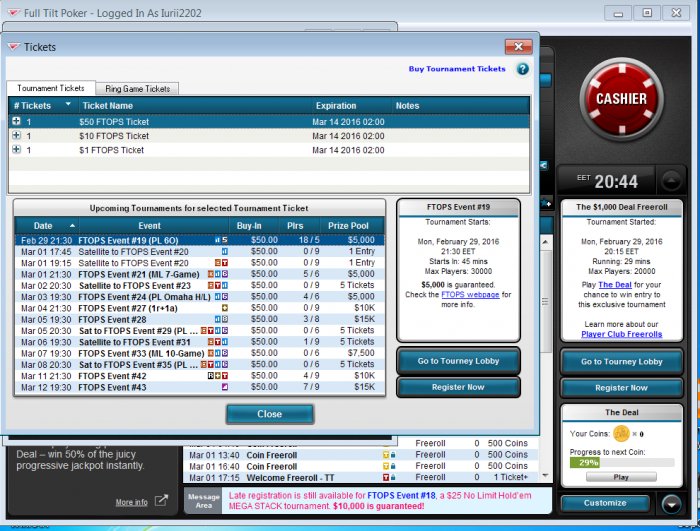This screenshot has height=531, width=700.
Task: Switch to Tournament Tickets tab
Action: pyautogui.click(x=51, y=88)
